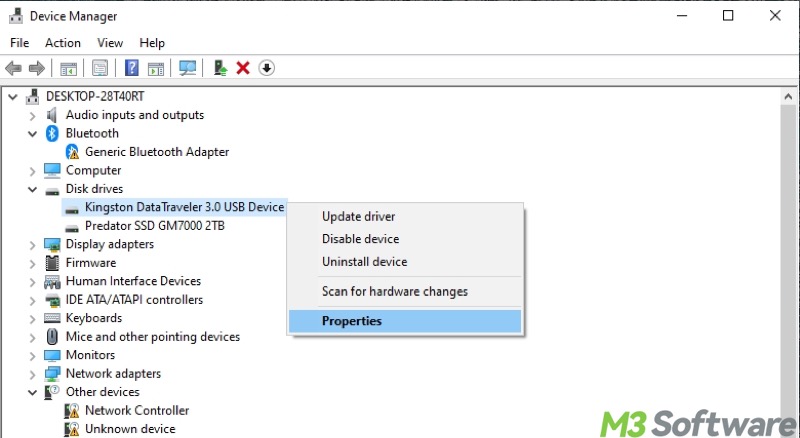The image size is (800, 438).
Task: Click the Monitors category icon
Action: (52, 355)
